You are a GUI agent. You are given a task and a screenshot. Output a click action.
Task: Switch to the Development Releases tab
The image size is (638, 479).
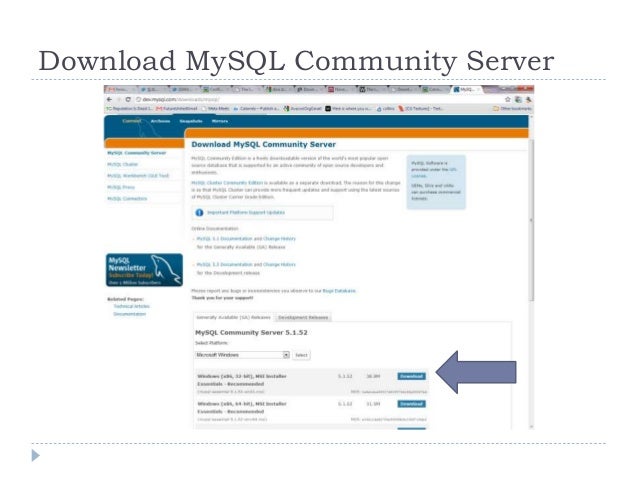pos(303,317)
